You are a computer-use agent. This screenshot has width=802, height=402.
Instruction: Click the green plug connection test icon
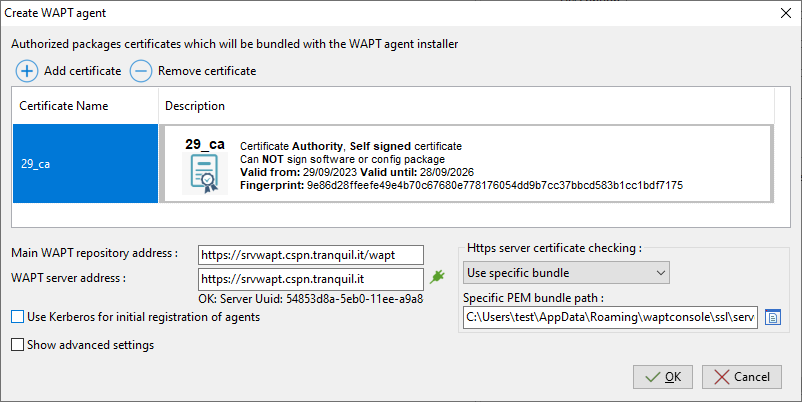pyautogui.click(x=436, y=277)
